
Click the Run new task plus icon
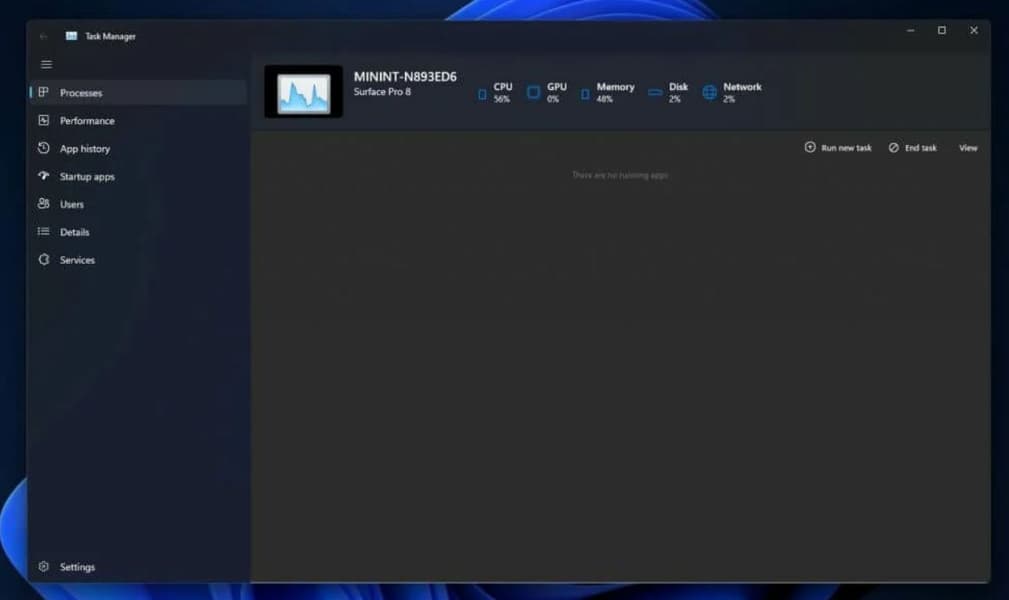(810, 147)
